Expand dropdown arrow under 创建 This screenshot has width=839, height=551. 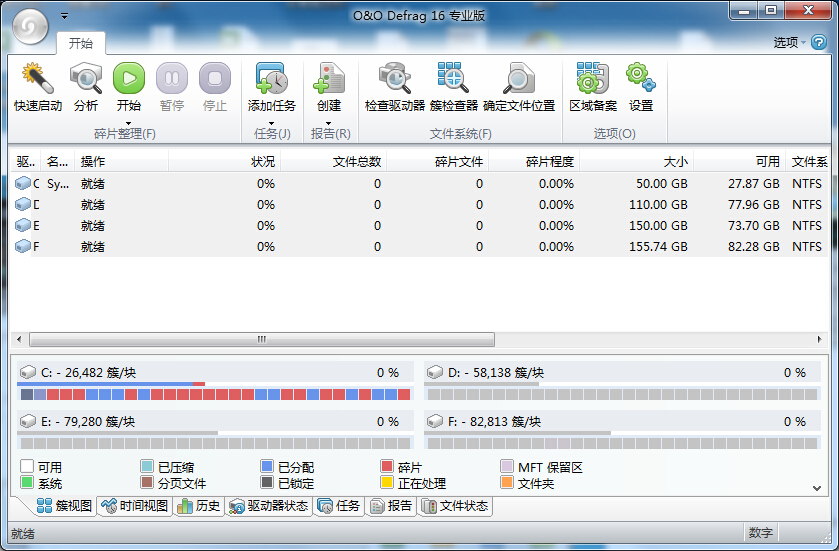(329, 123)
